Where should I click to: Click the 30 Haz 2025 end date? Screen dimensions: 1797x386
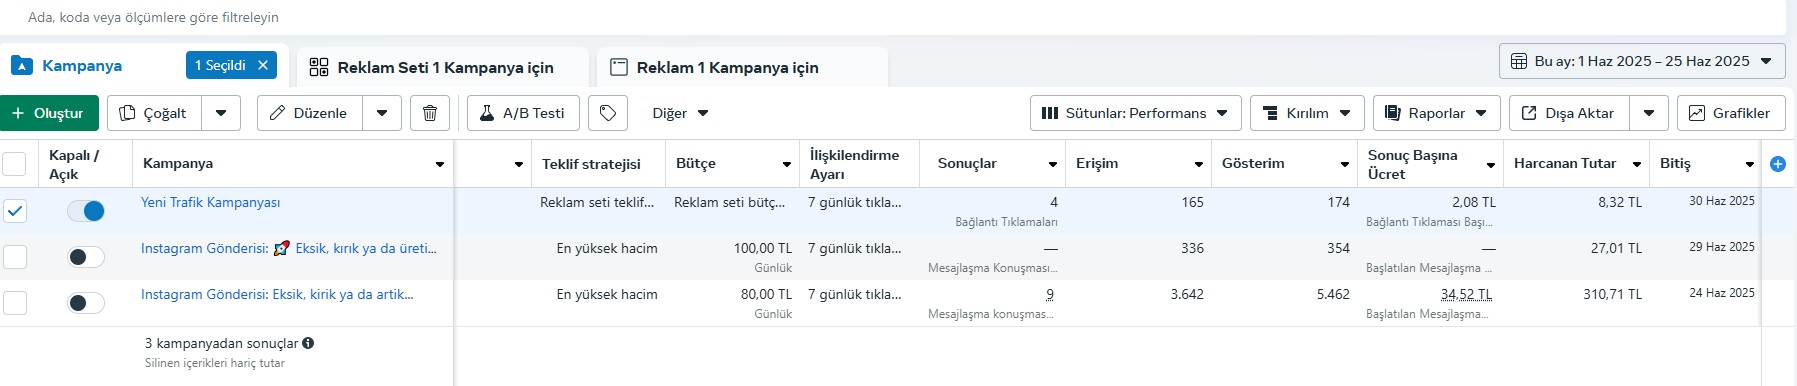coord(1722,201)
